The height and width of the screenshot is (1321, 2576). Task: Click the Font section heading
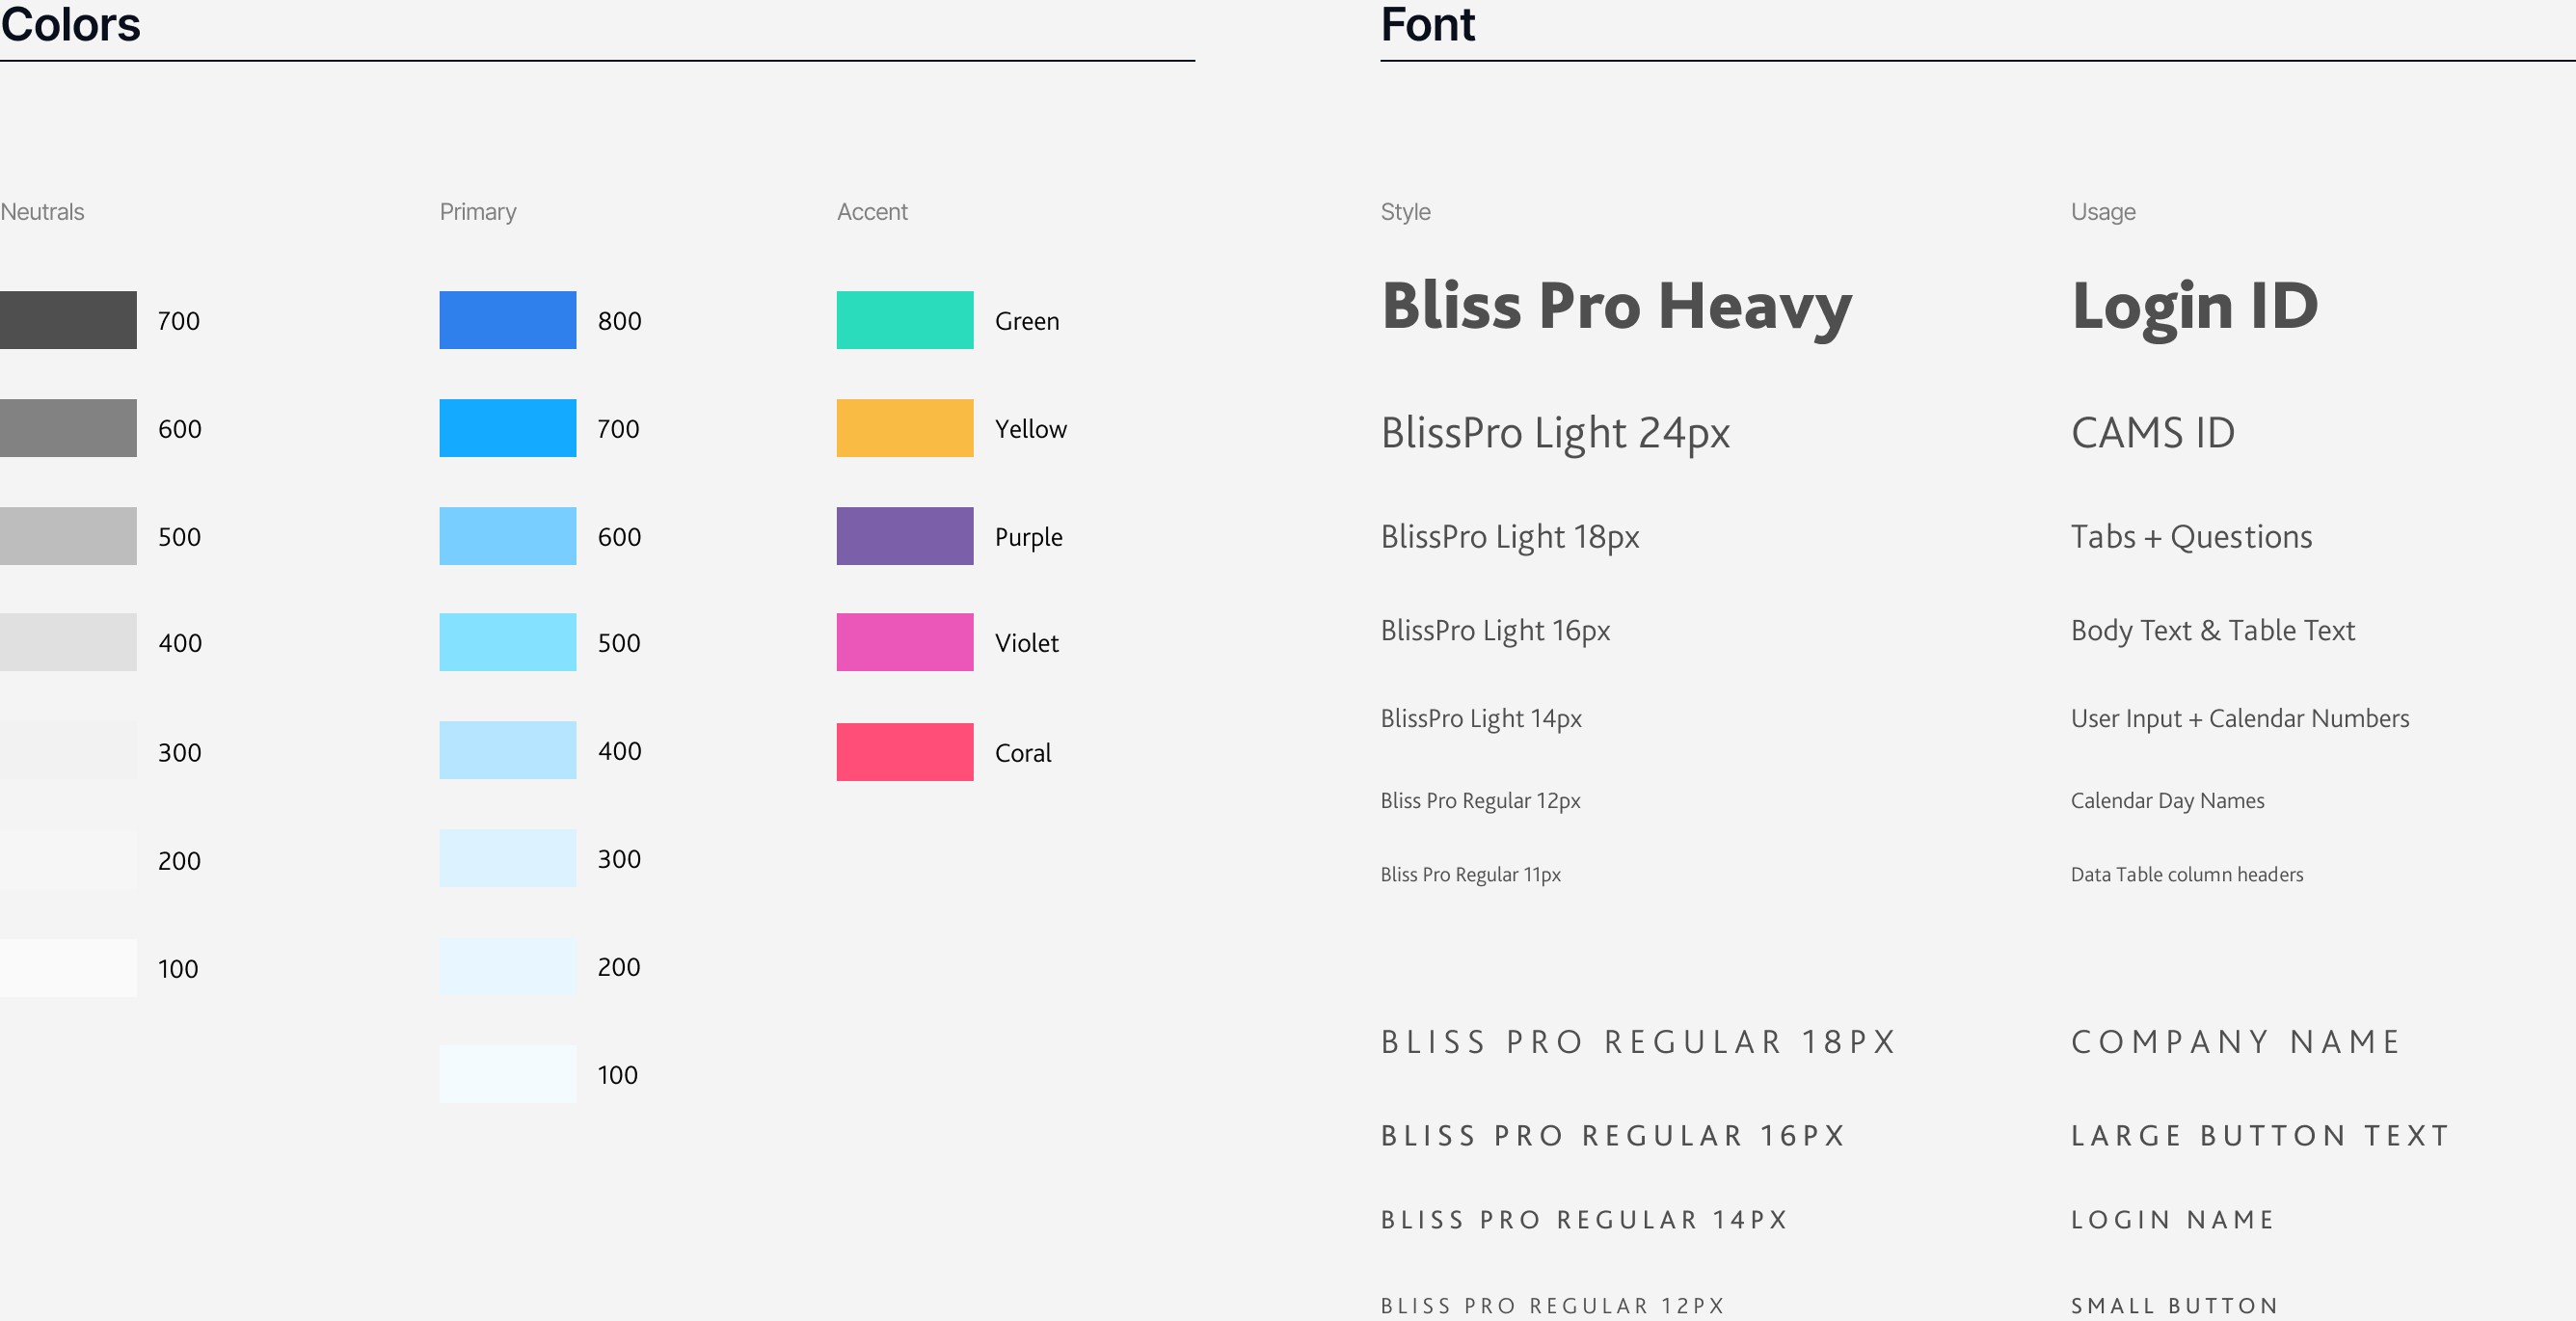click(x=1428, y=24)
